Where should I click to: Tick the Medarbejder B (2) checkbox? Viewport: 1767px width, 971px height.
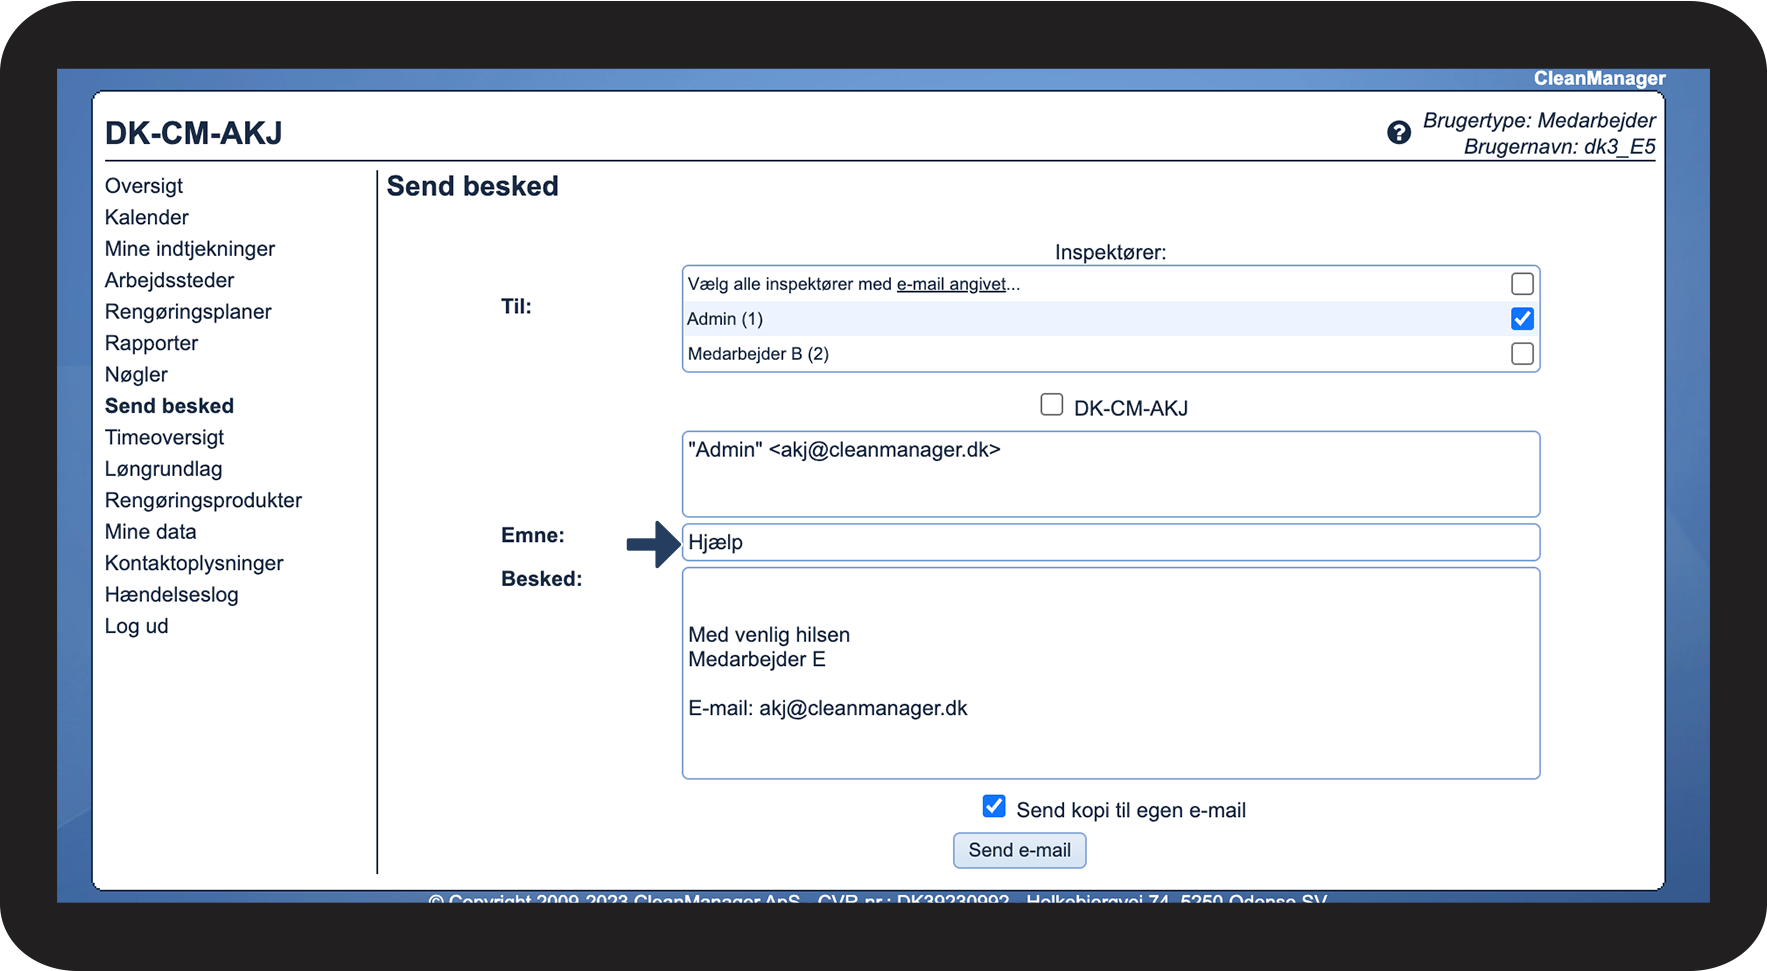point(1522,354)
